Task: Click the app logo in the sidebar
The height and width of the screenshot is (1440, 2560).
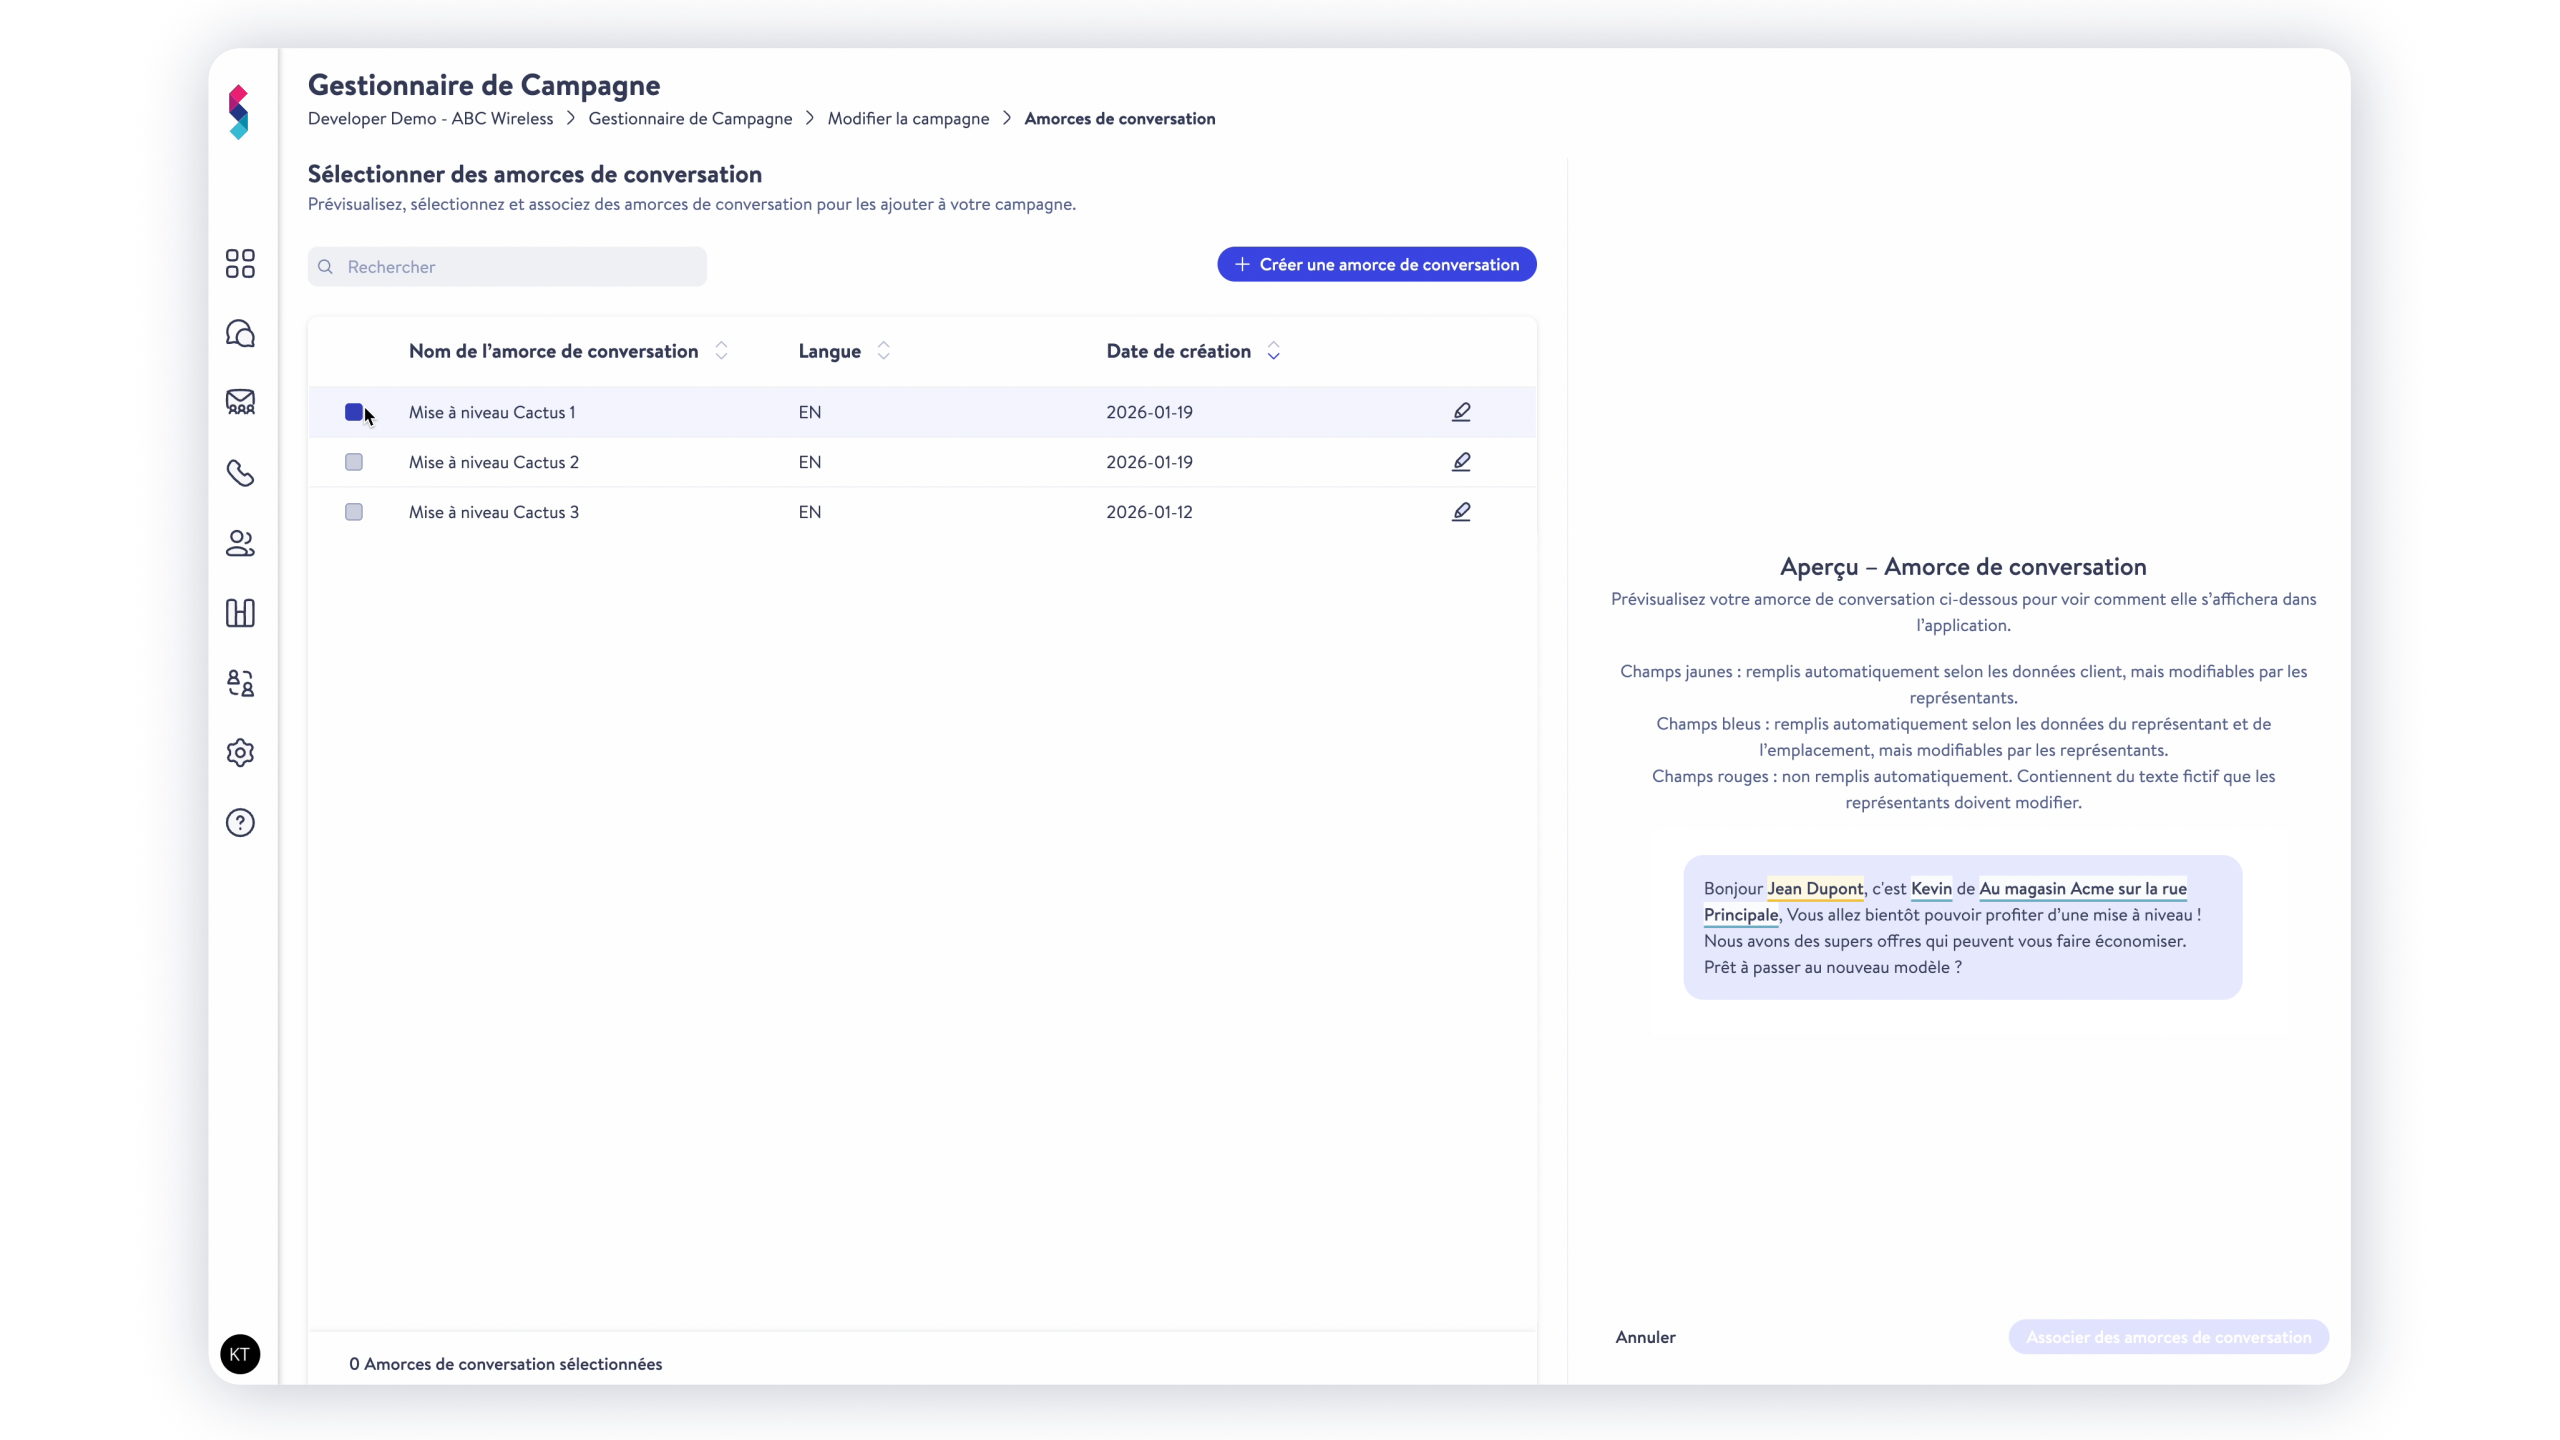Action: (239, 112)
